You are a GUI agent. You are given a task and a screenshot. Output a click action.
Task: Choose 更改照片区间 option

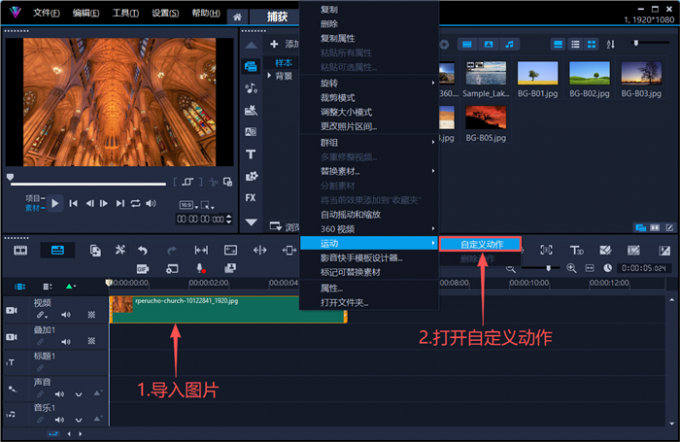pos(348,126)
